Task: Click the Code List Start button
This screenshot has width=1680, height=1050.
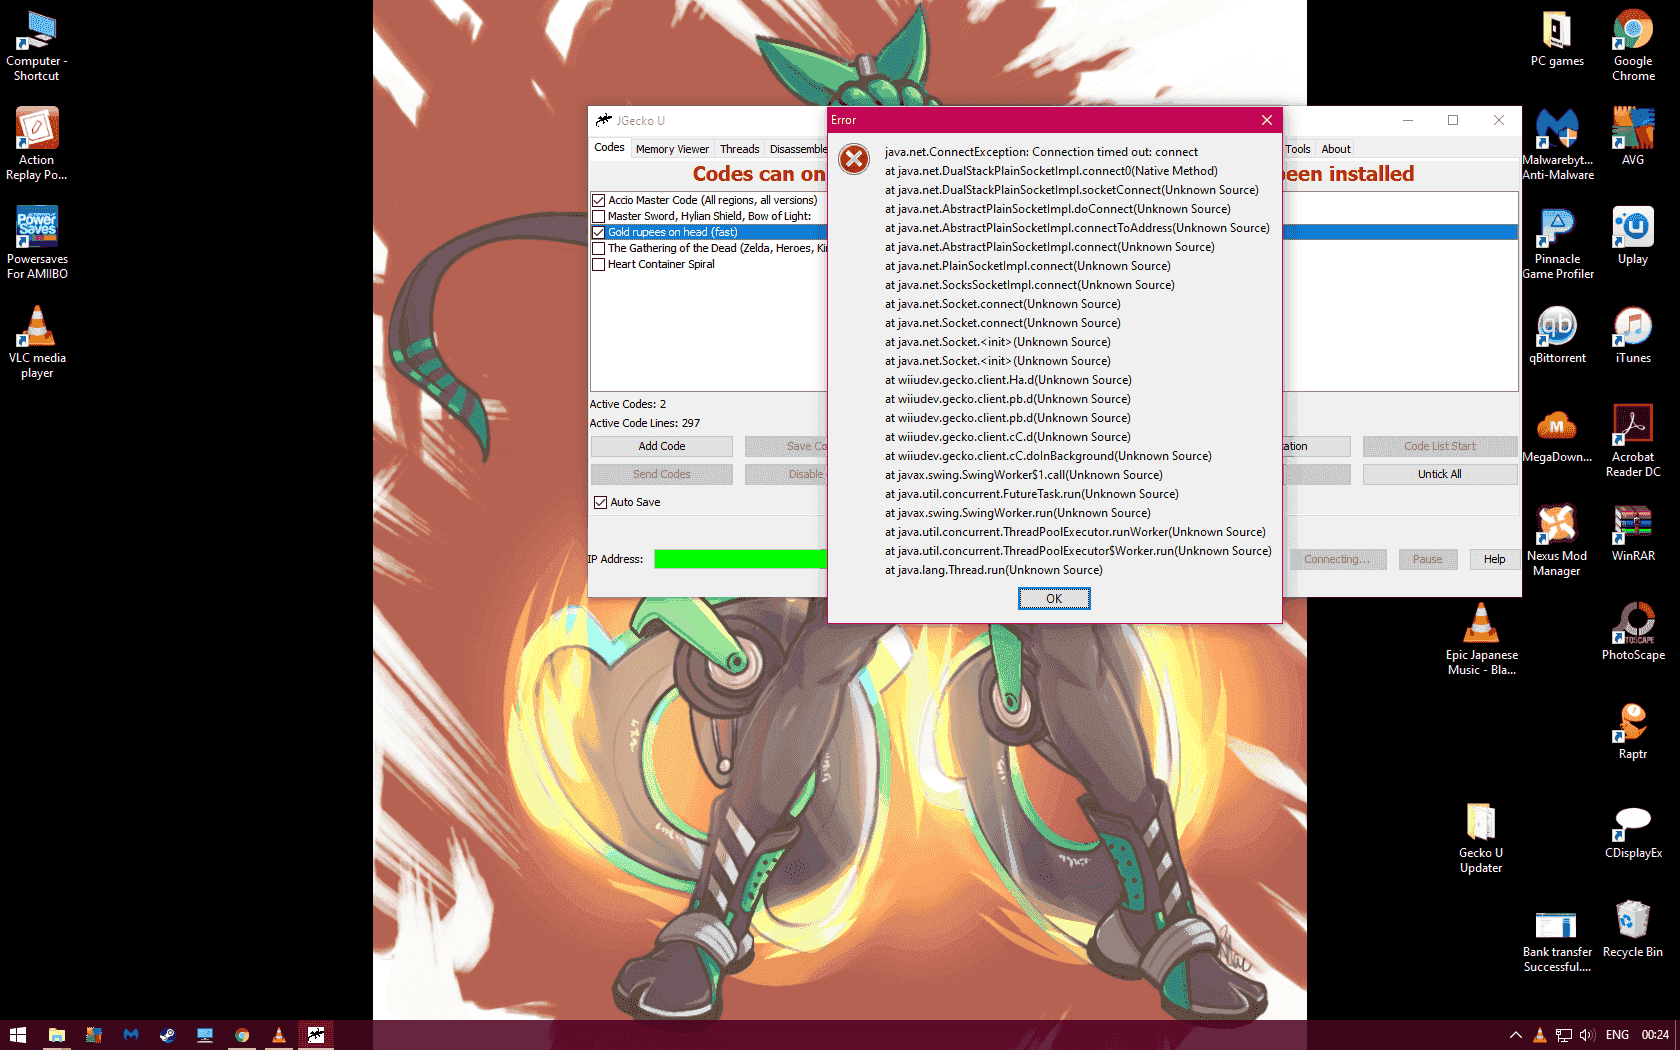Action: (x=1440, y=446)
